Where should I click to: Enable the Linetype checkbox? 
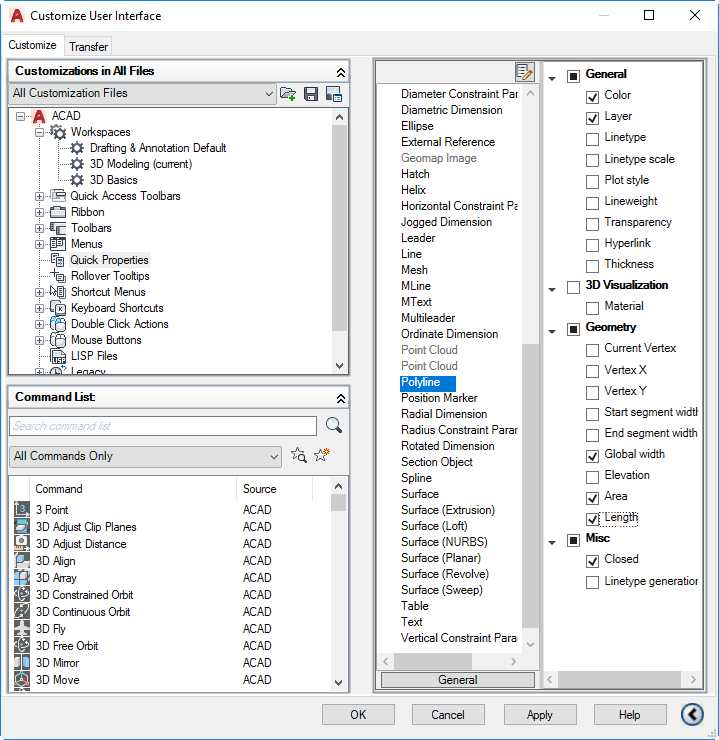point(592,139)
